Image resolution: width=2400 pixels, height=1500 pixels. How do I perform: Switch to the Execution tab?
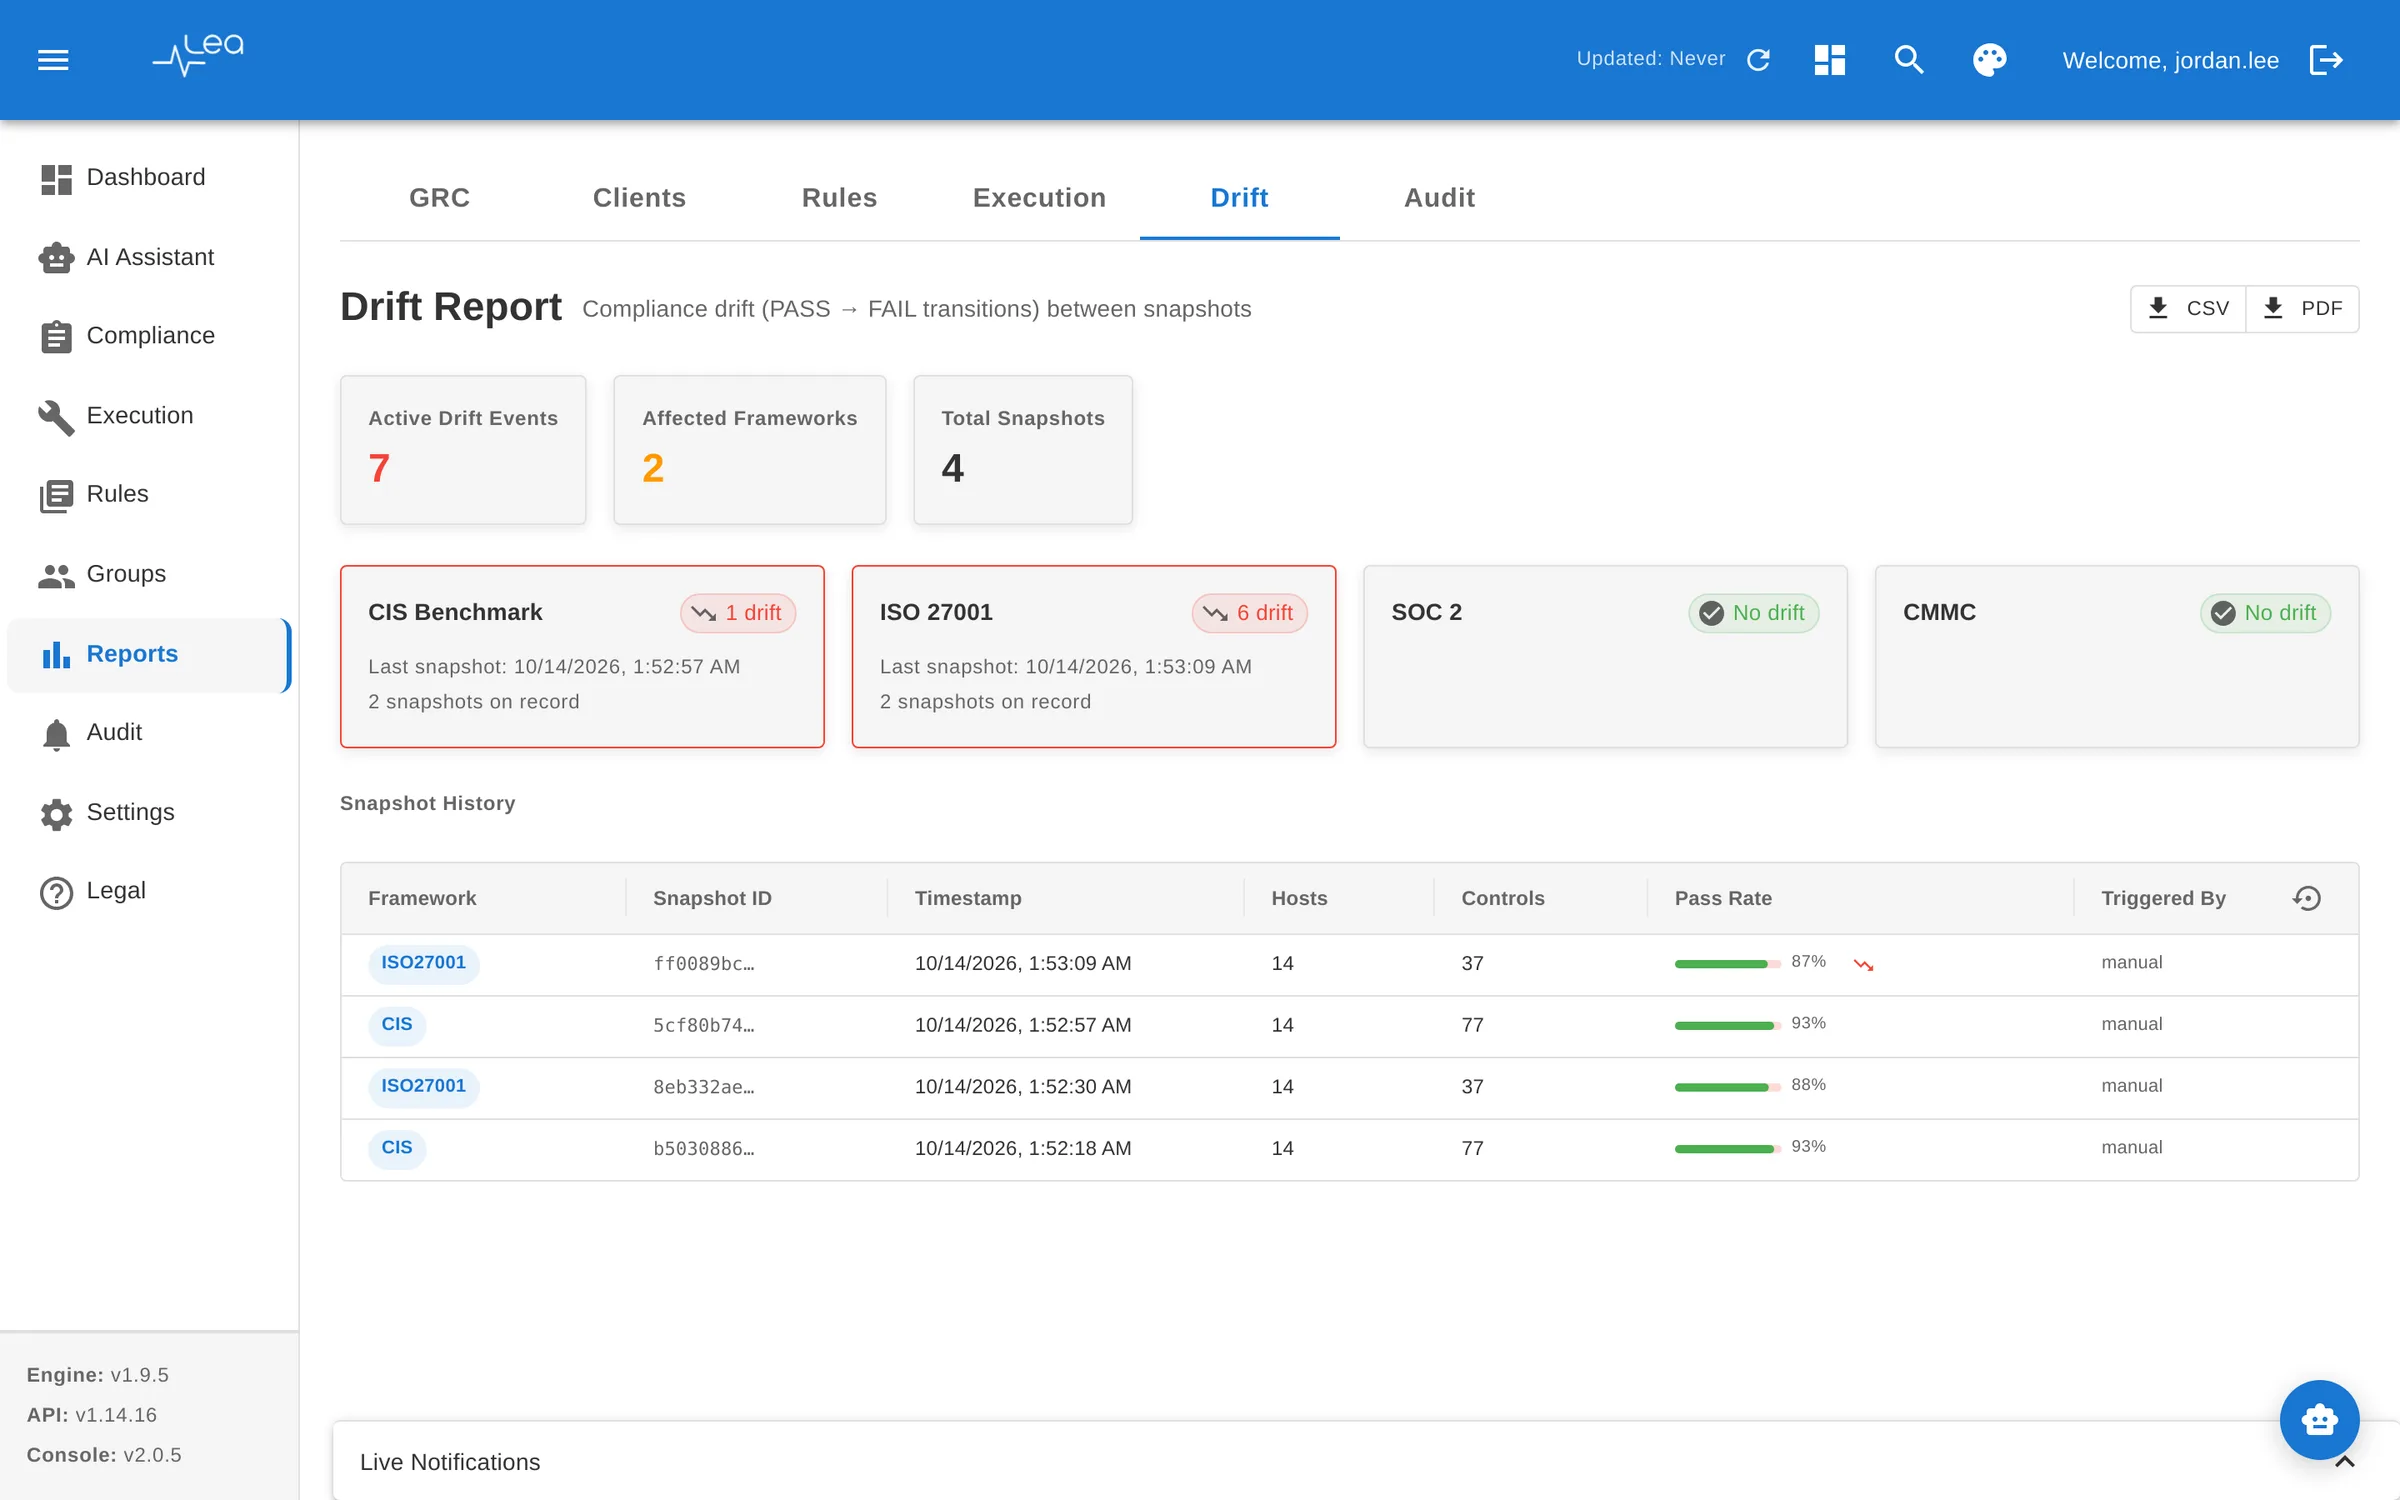point(1039,198)
